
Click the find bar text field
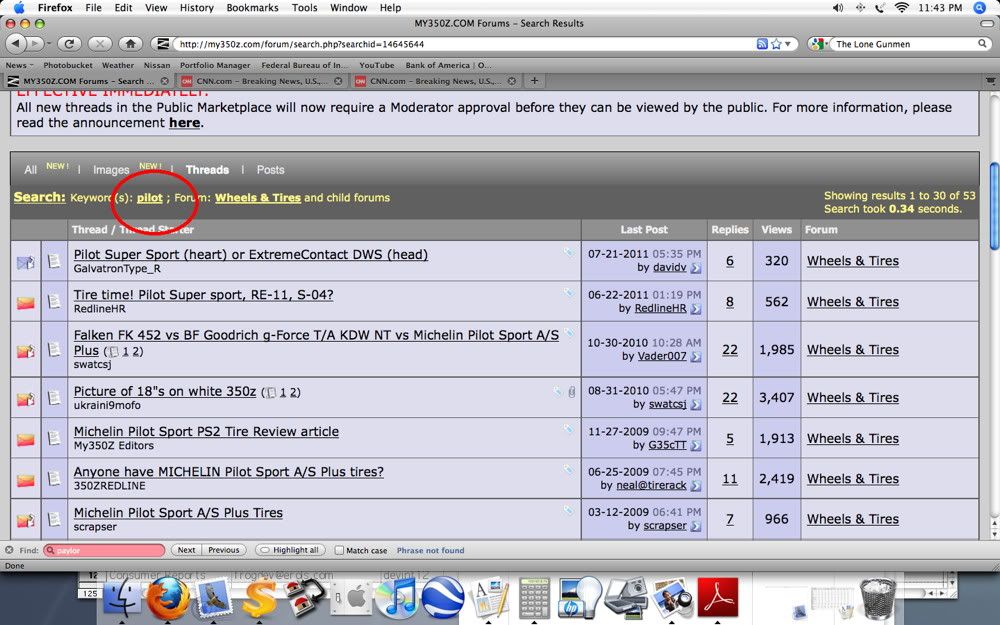pyautogui.click(x=105, y=550)
